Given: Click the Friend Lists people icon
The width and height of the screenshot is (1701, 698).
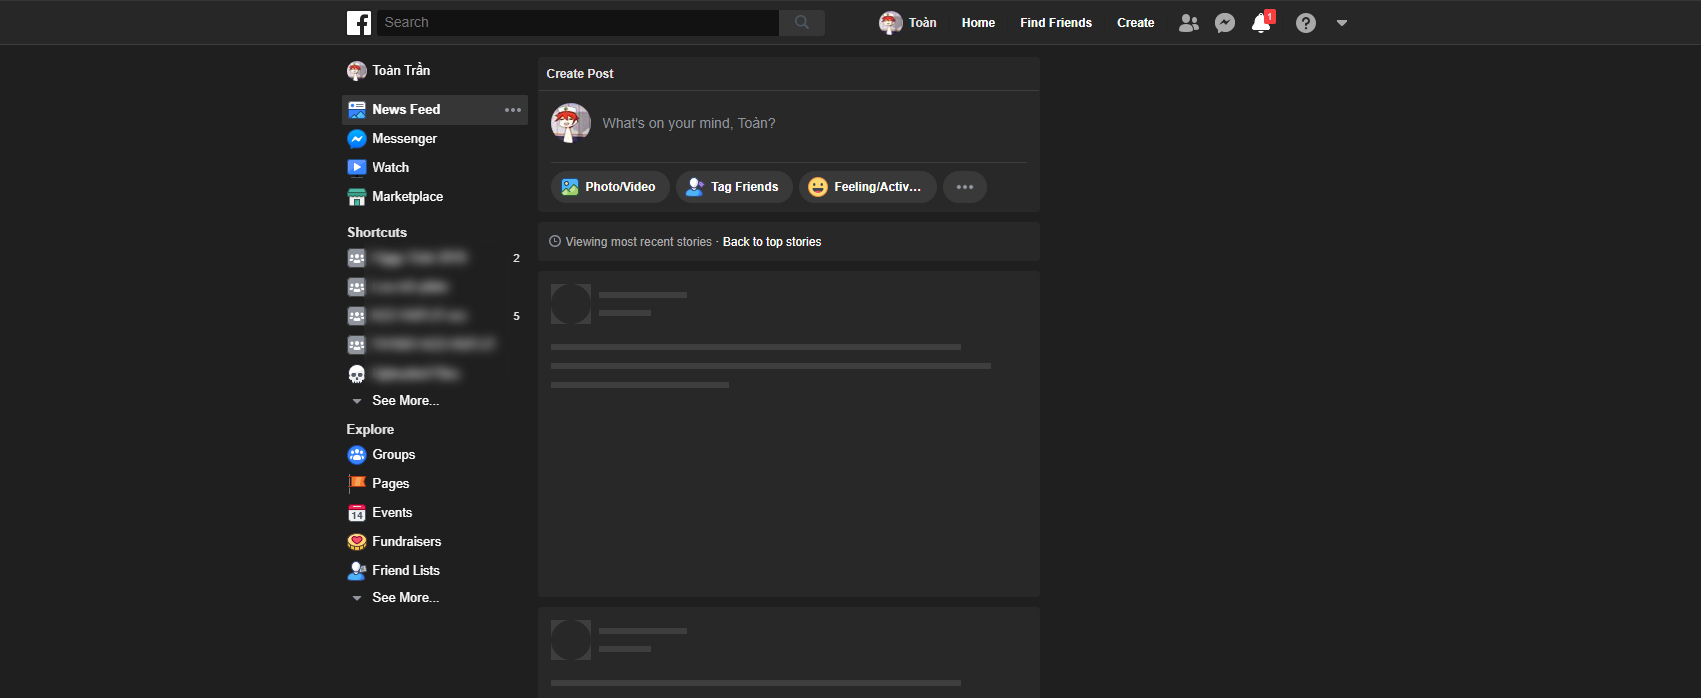Looking at the screenshot, I should click(x=357, y=571).
